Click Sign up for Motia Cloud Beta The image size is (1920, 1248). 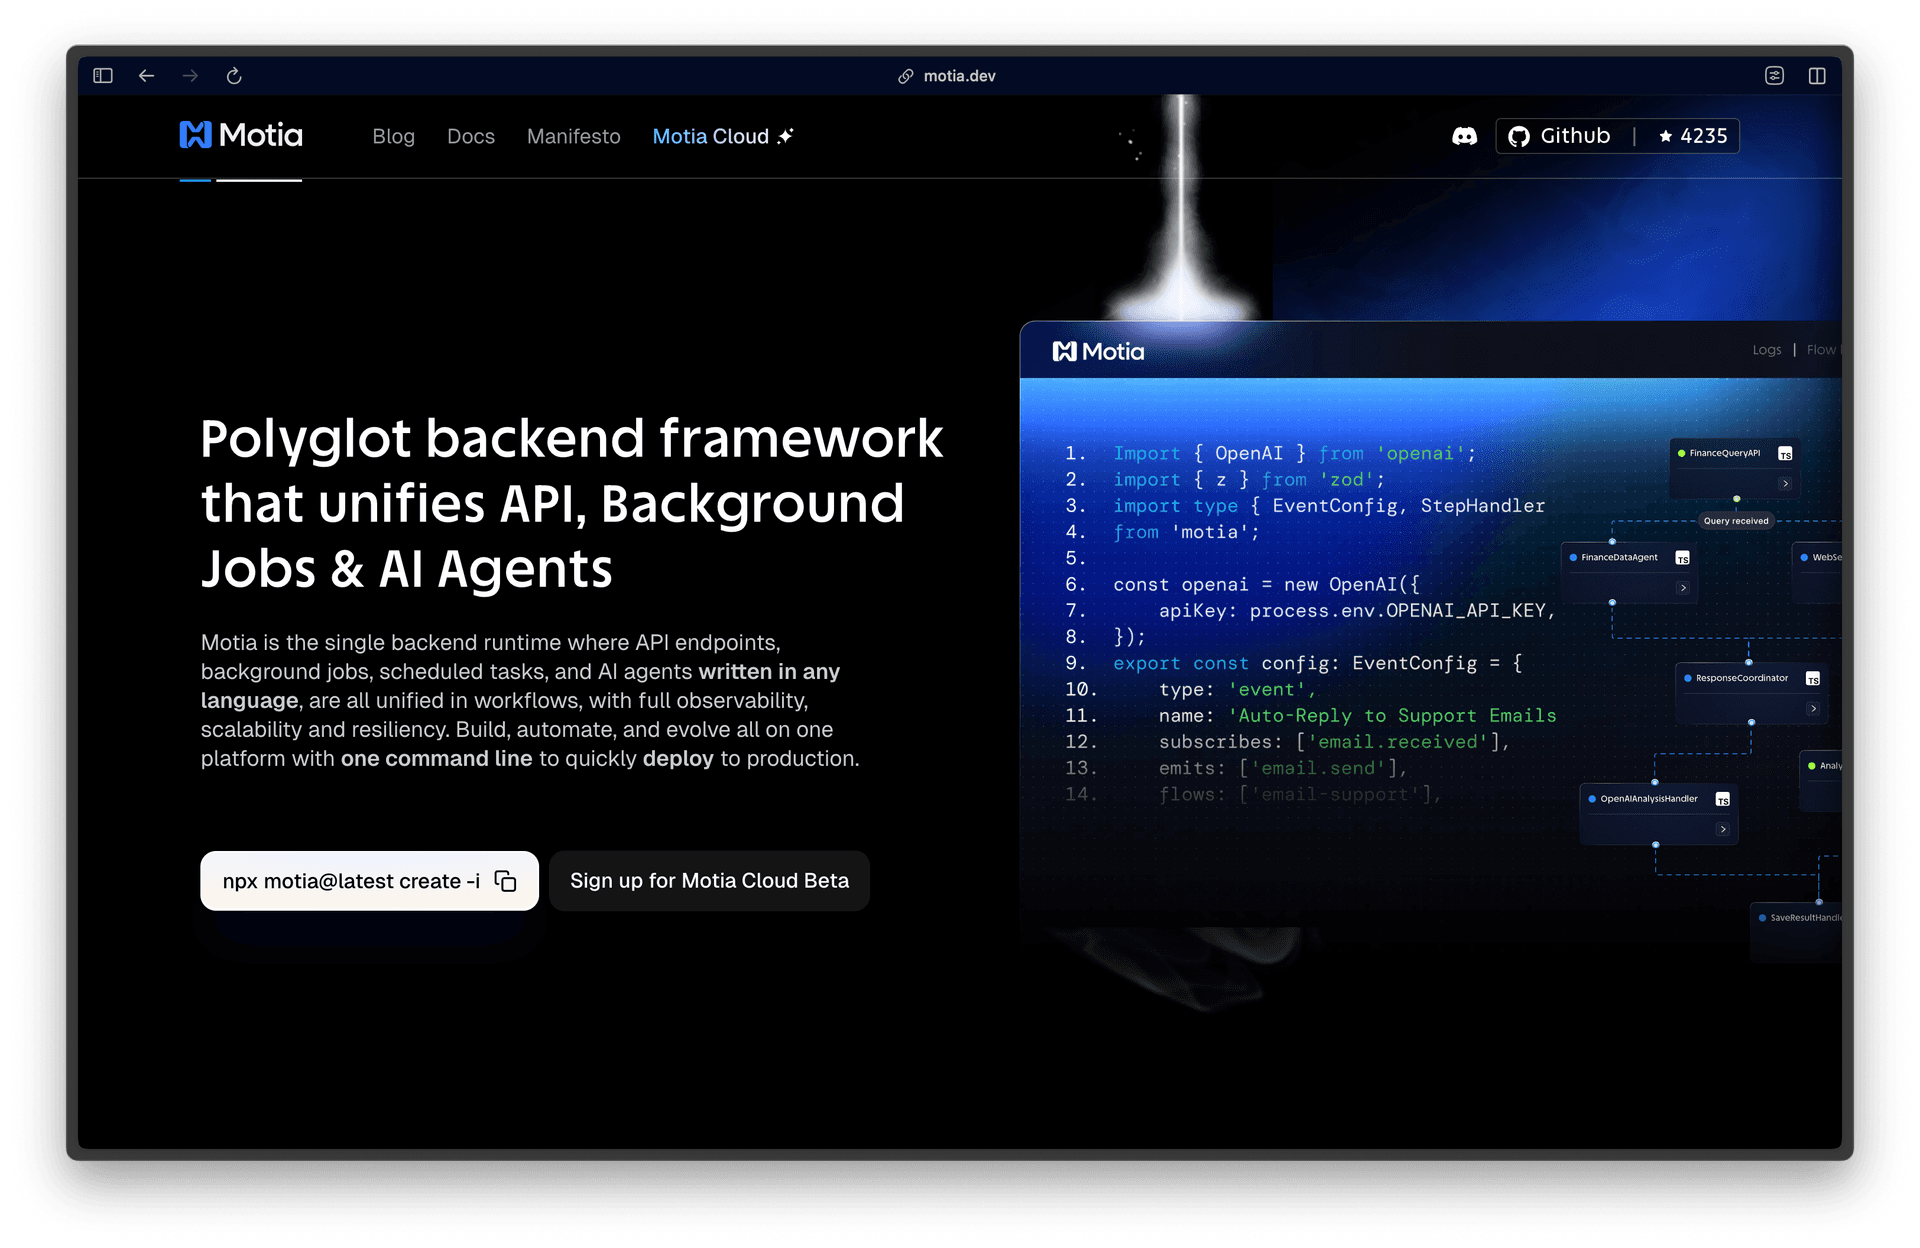[709, 881]
